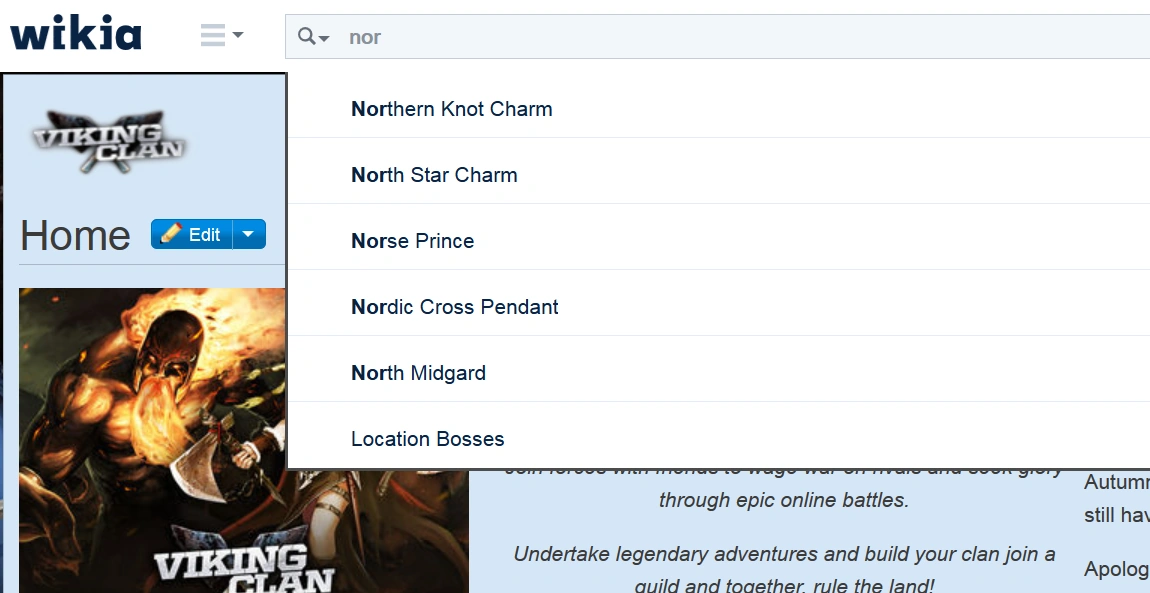Image resolution: width=1150 pixels, height=593 pixels.
Task: Click the "through epic online battles" text
Action: pos(783,500)
